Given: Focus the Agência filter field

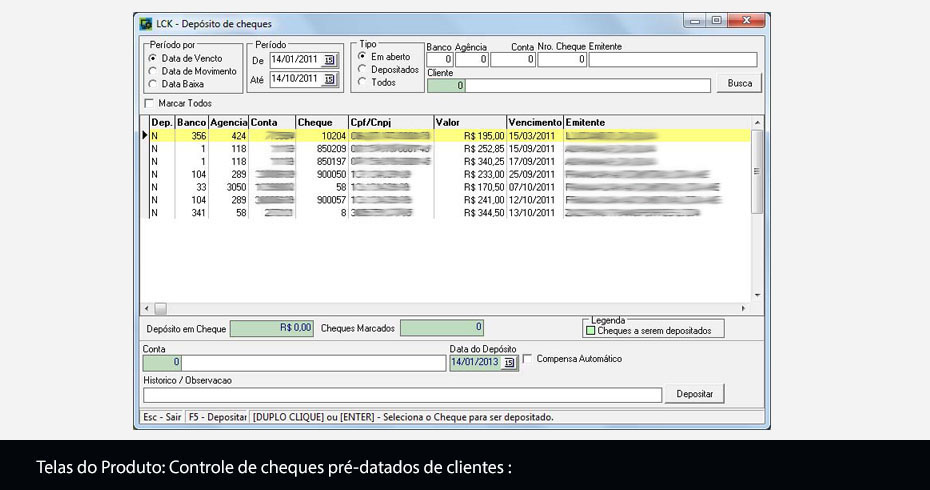Looking at the screenshot, I should (x=472, y=59).
